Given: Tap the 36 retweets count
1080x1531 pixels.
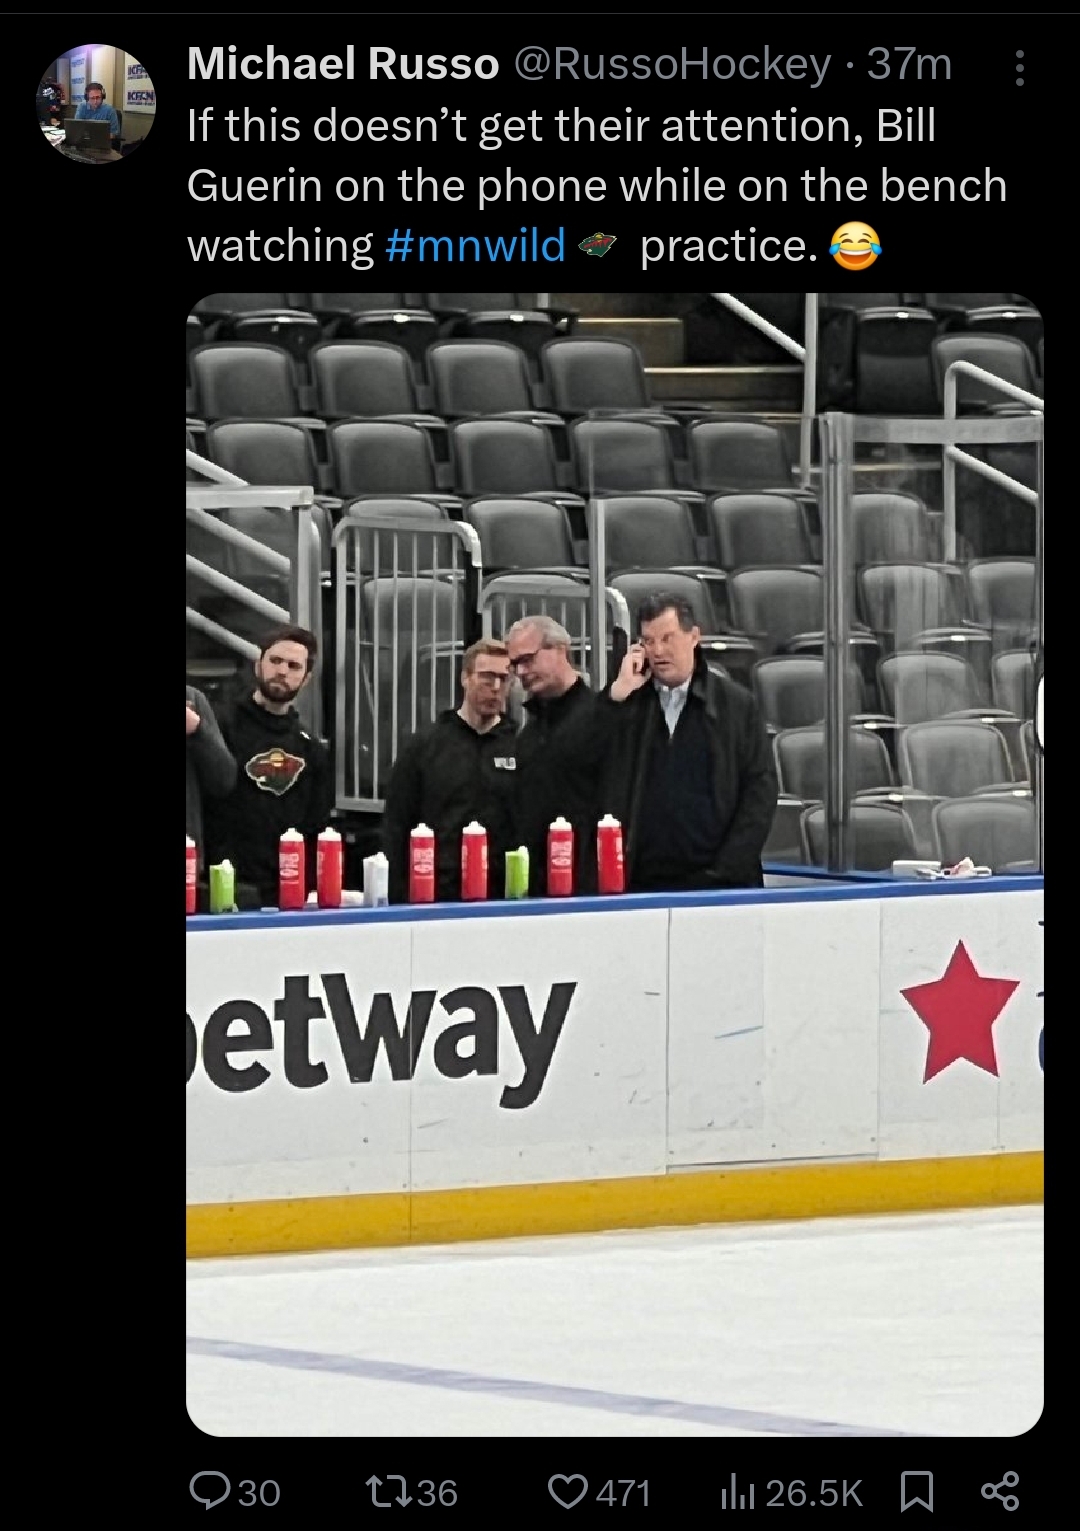Looking at the screenshot, I should click(437, 1493).
